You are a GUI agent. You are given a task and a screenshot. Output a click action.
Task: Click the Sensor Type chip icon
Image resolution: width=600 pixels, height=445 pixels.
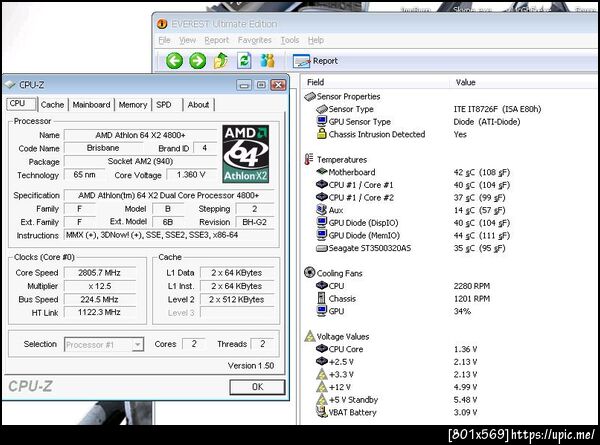pos(322,109)
